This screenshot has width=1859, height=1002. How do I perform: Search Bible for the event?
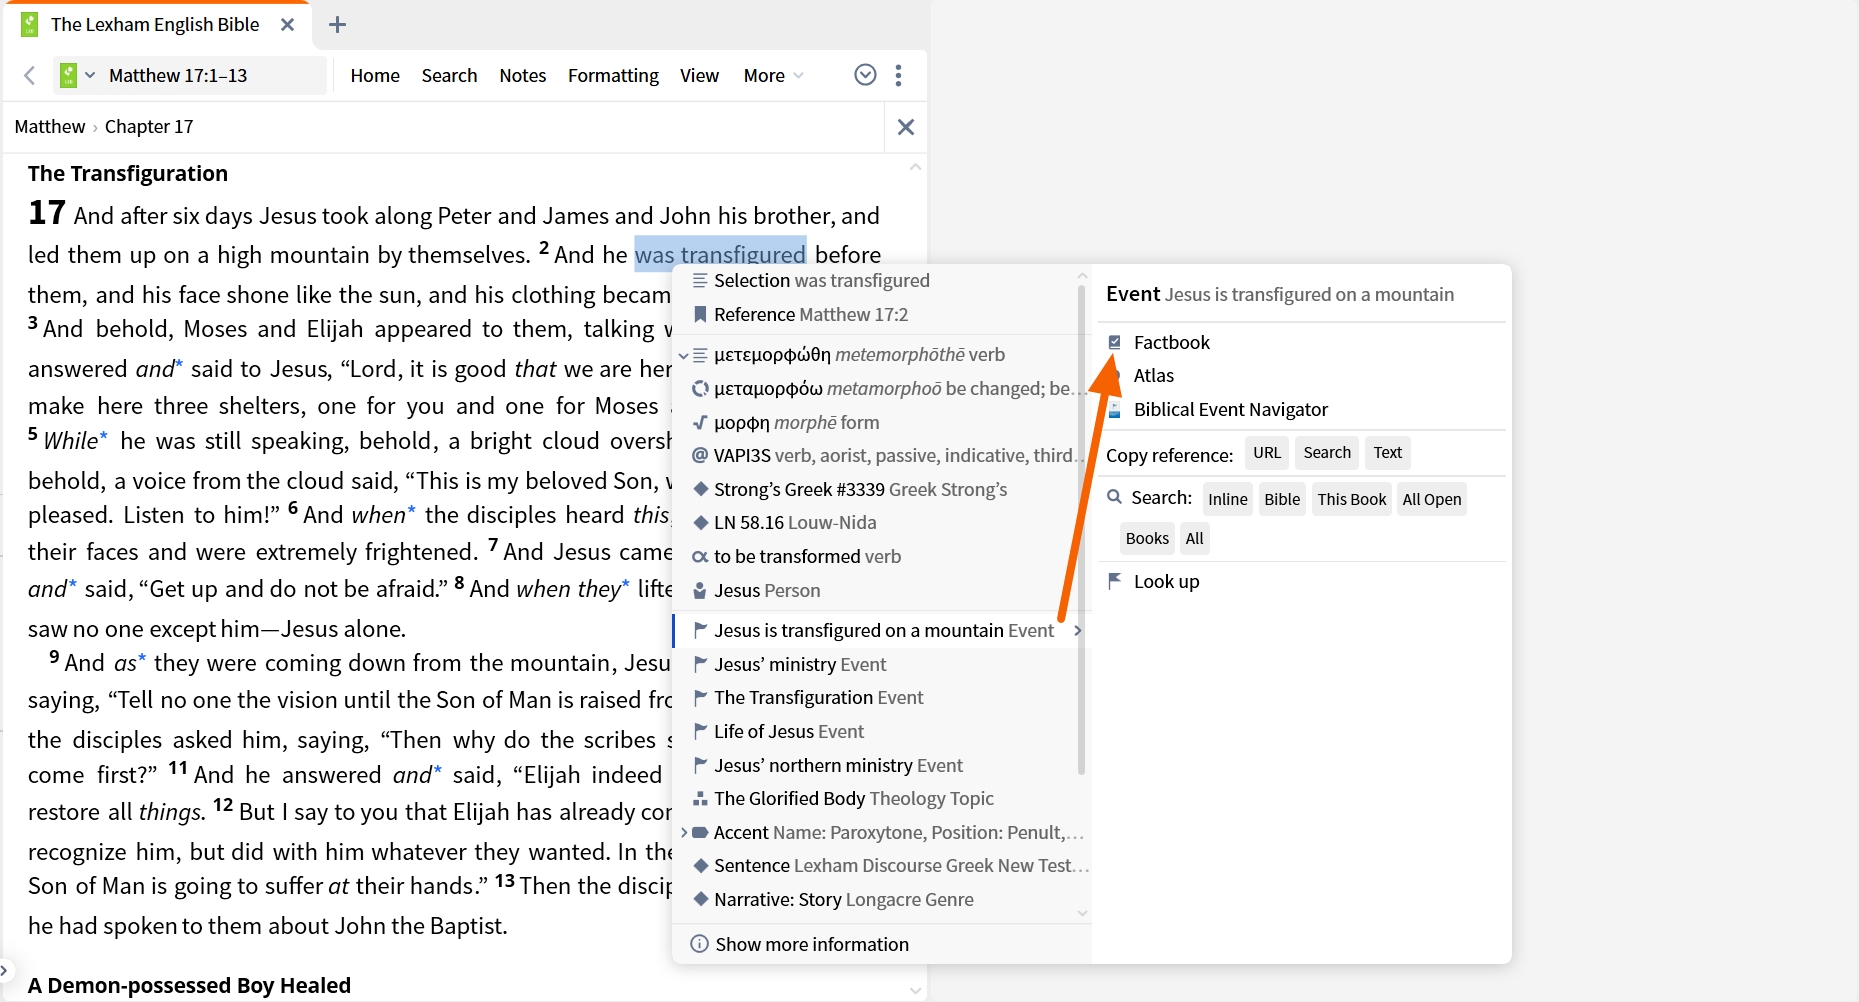coord(1282,499)
